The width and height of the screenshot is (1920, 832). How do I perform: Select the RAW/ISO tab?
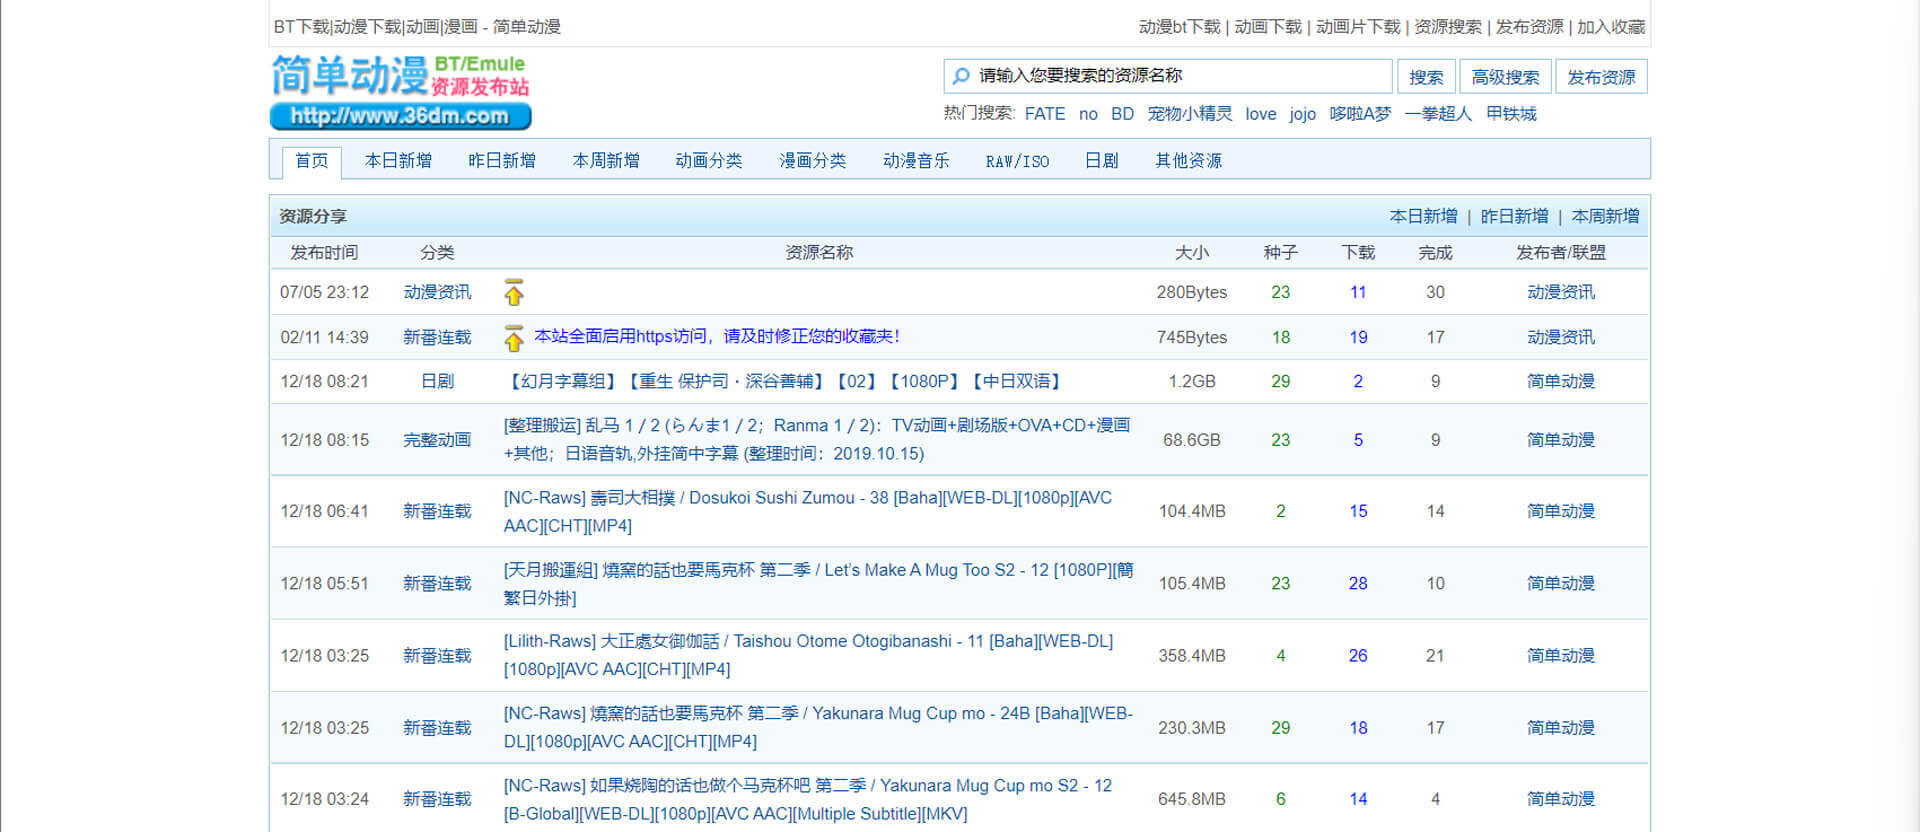[x=1017, y=161]
